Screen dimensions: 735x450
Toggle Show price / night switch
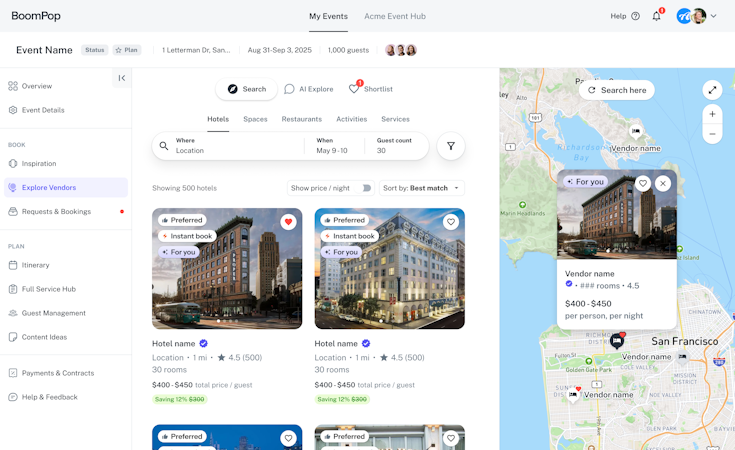point(366,188)
